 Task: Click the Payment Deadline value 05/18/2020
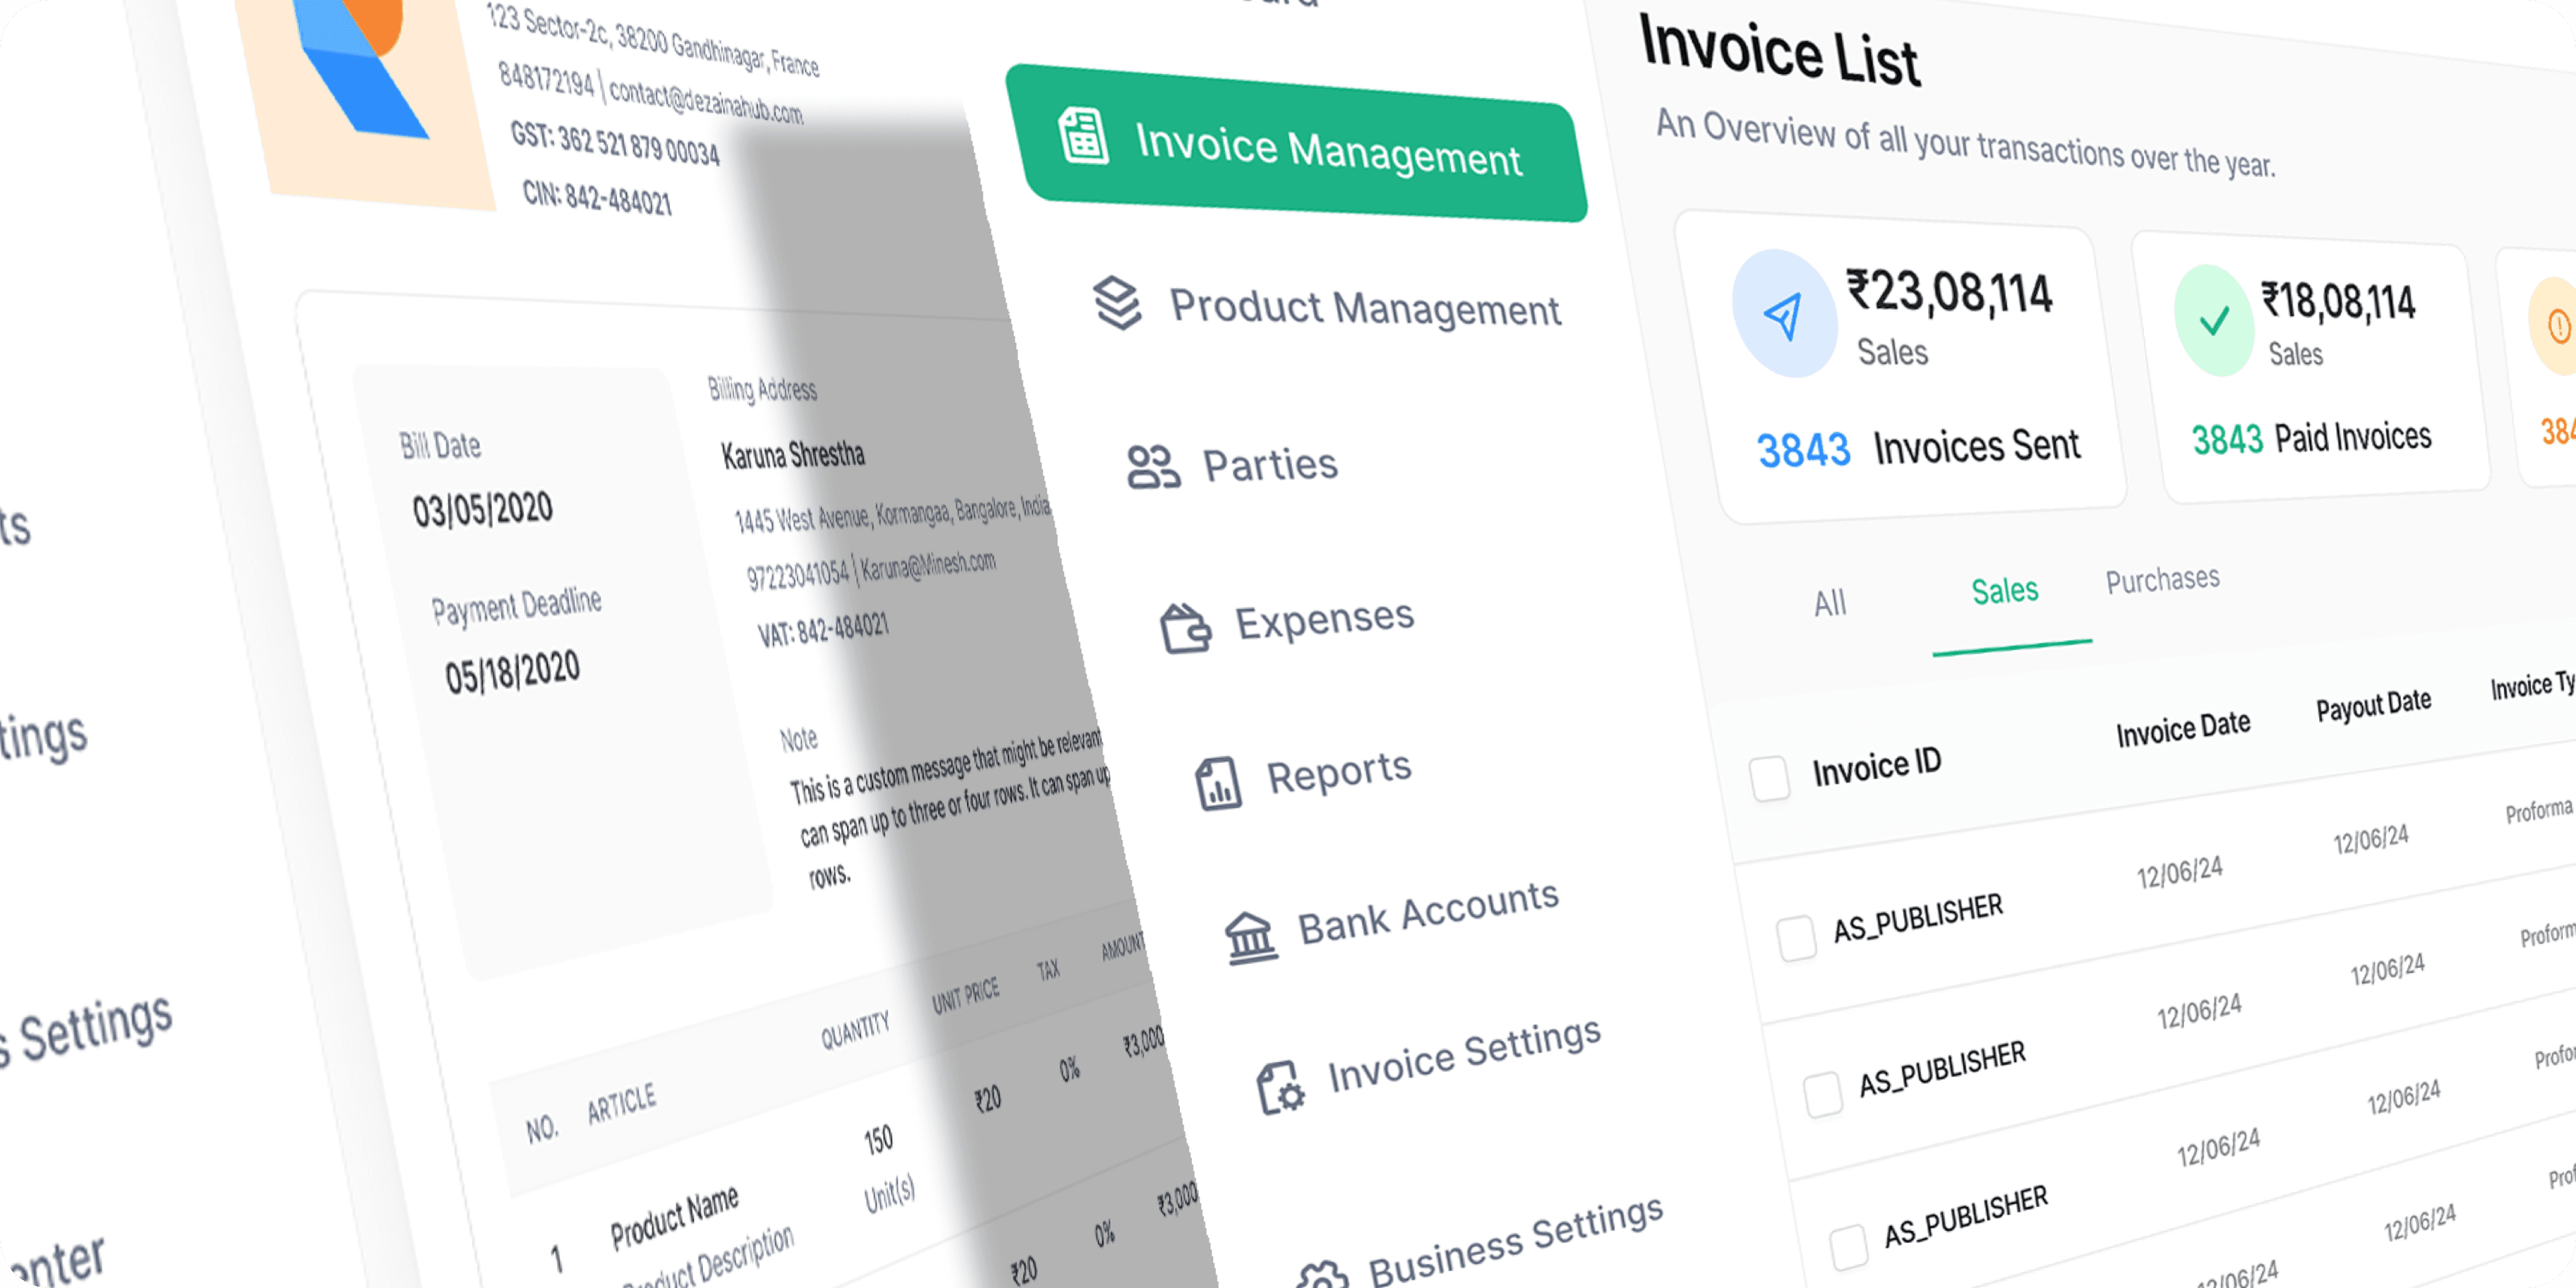(512, 672)
